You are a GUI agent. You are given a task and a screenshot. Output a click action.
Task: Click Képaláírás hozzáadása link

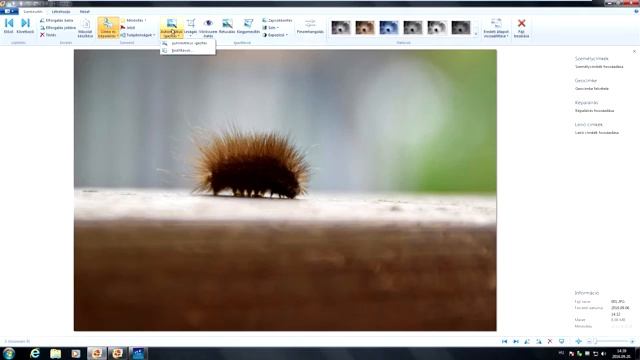click(594, 111)
